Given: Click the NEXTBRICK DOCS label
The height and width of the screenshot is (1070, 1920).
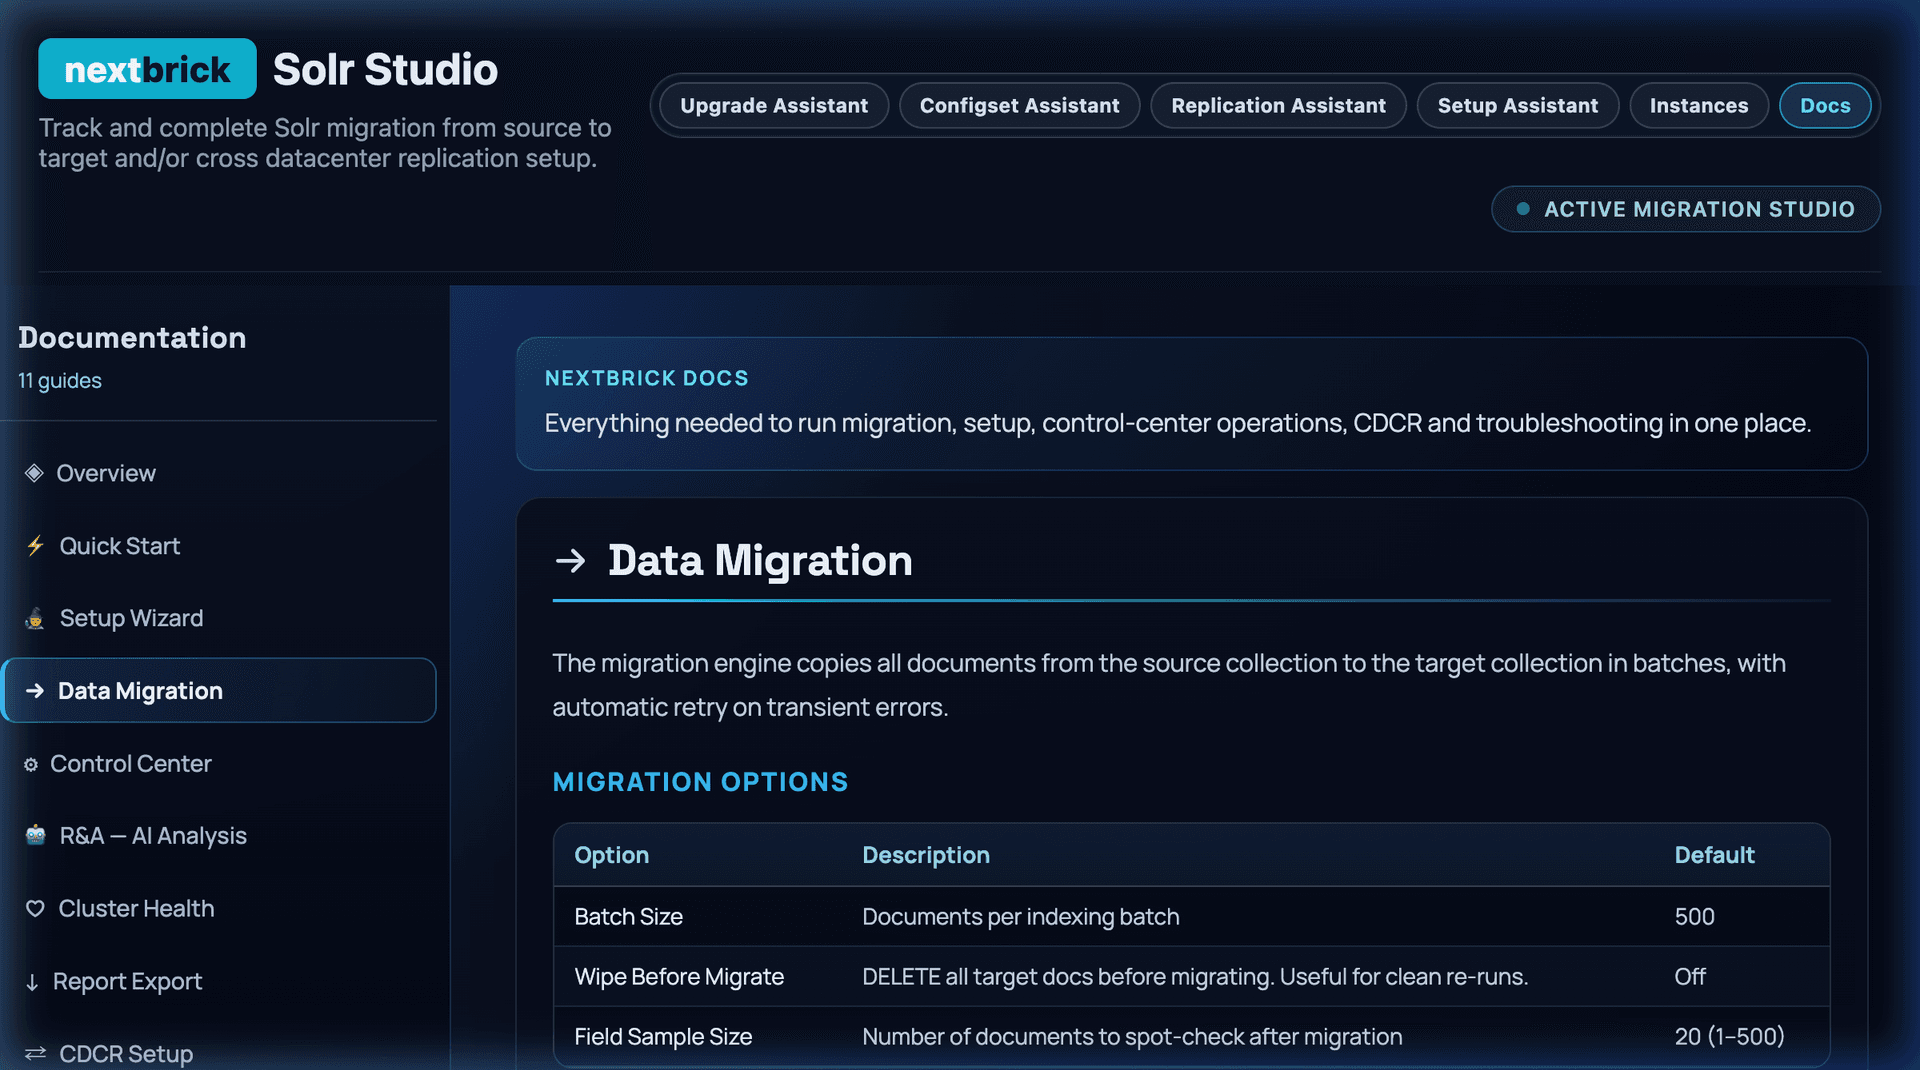Looking at the screenshot, I should click(x=647, y=378).
